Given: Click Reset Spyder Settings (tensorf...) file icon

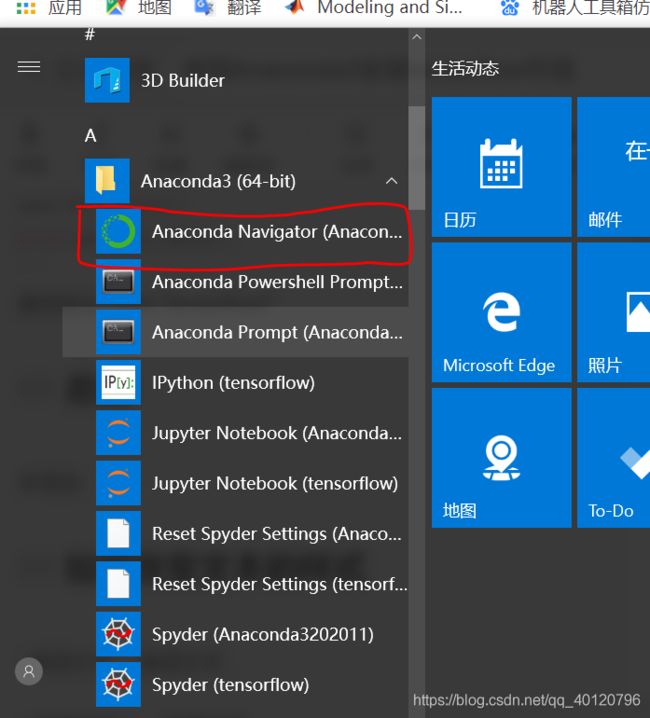Looking at the screenshot, I should point(118,584).
